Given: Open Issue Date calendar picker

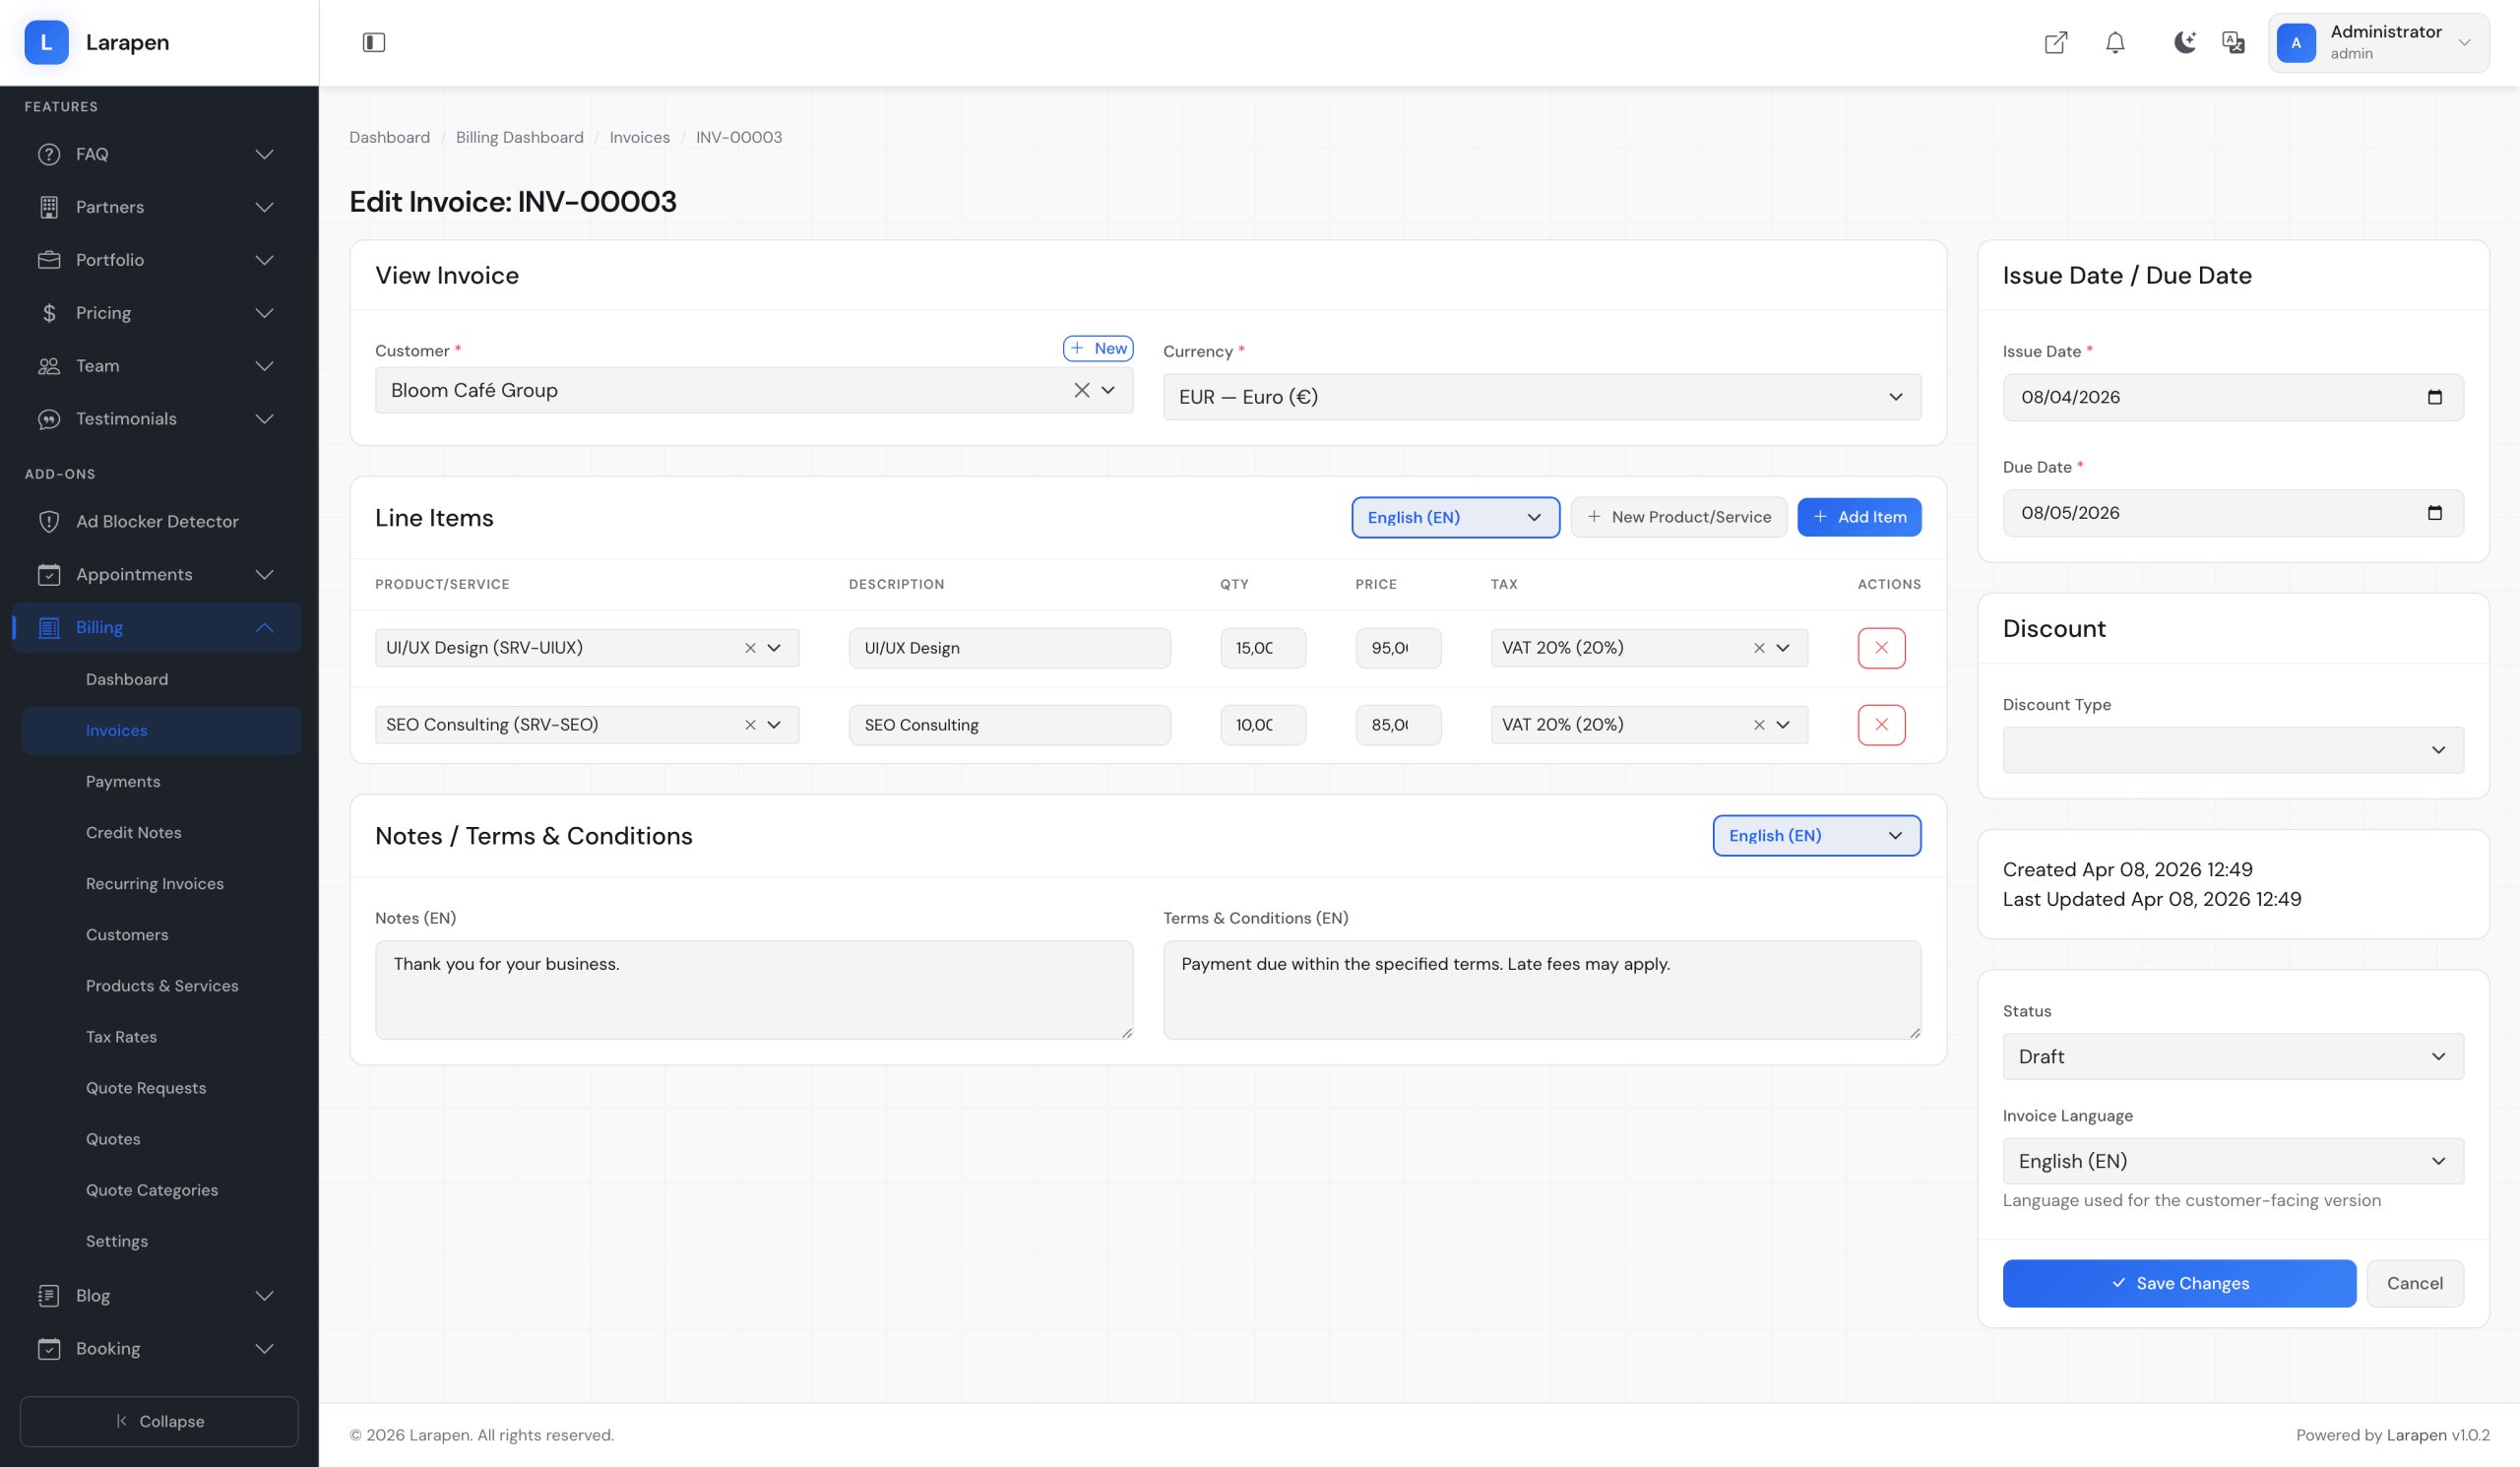Looking at the screenshot, I should coord(2434,397).
